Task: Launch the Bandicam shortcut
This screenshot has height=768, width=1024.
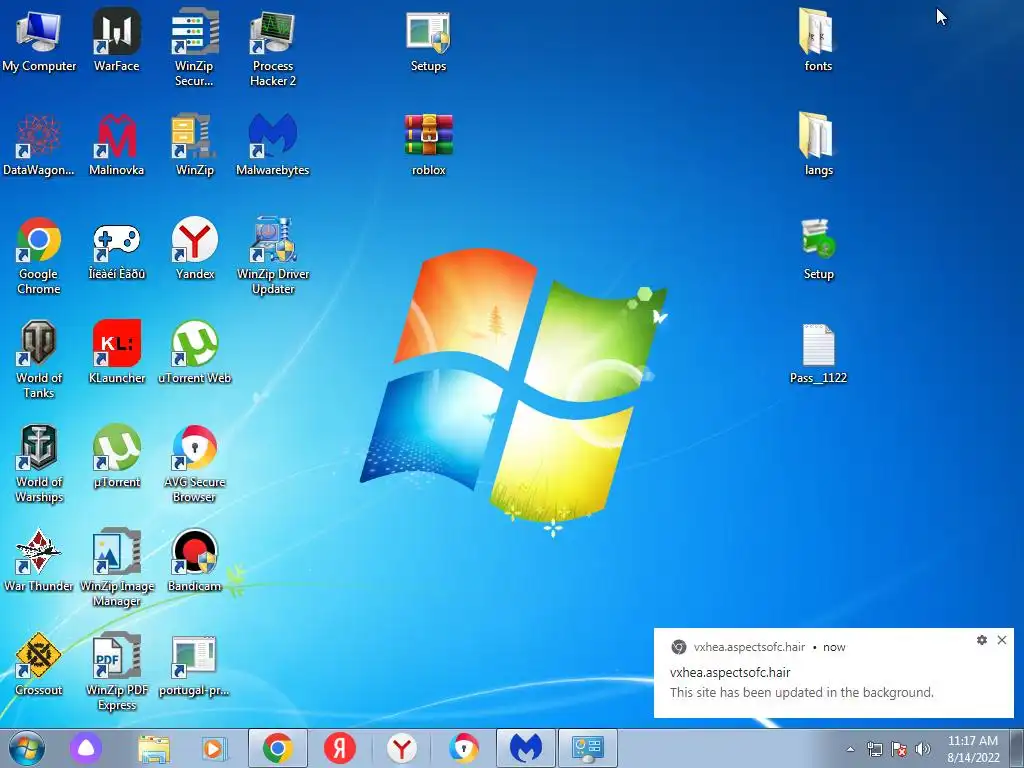Action: click(194, 560)
